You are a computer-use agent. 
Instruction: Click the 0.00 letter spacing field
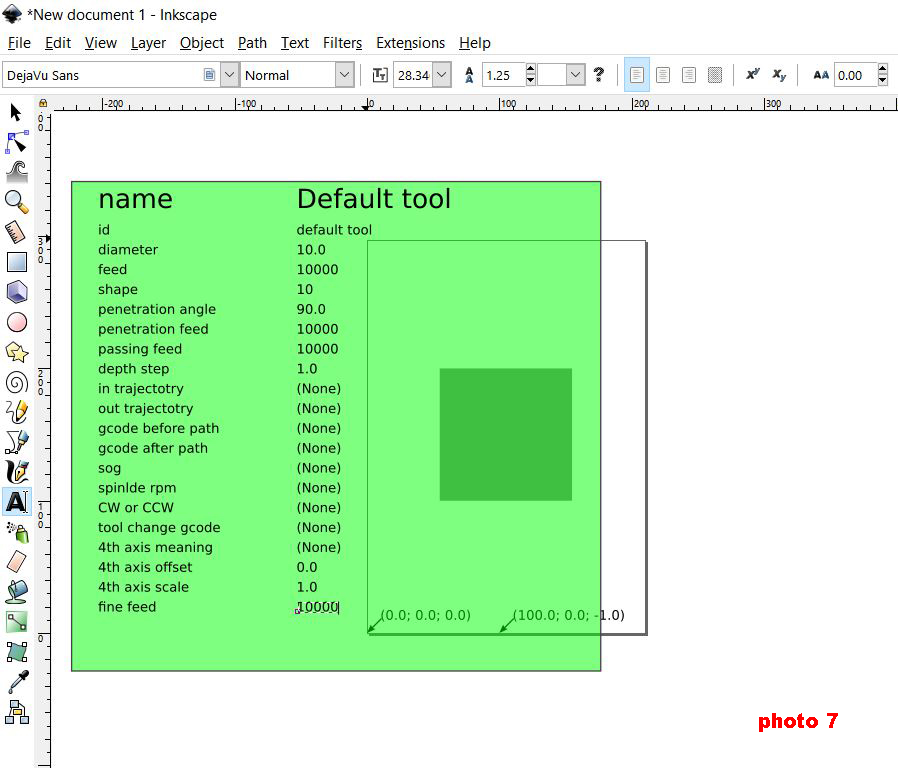[x=856, y=75]
